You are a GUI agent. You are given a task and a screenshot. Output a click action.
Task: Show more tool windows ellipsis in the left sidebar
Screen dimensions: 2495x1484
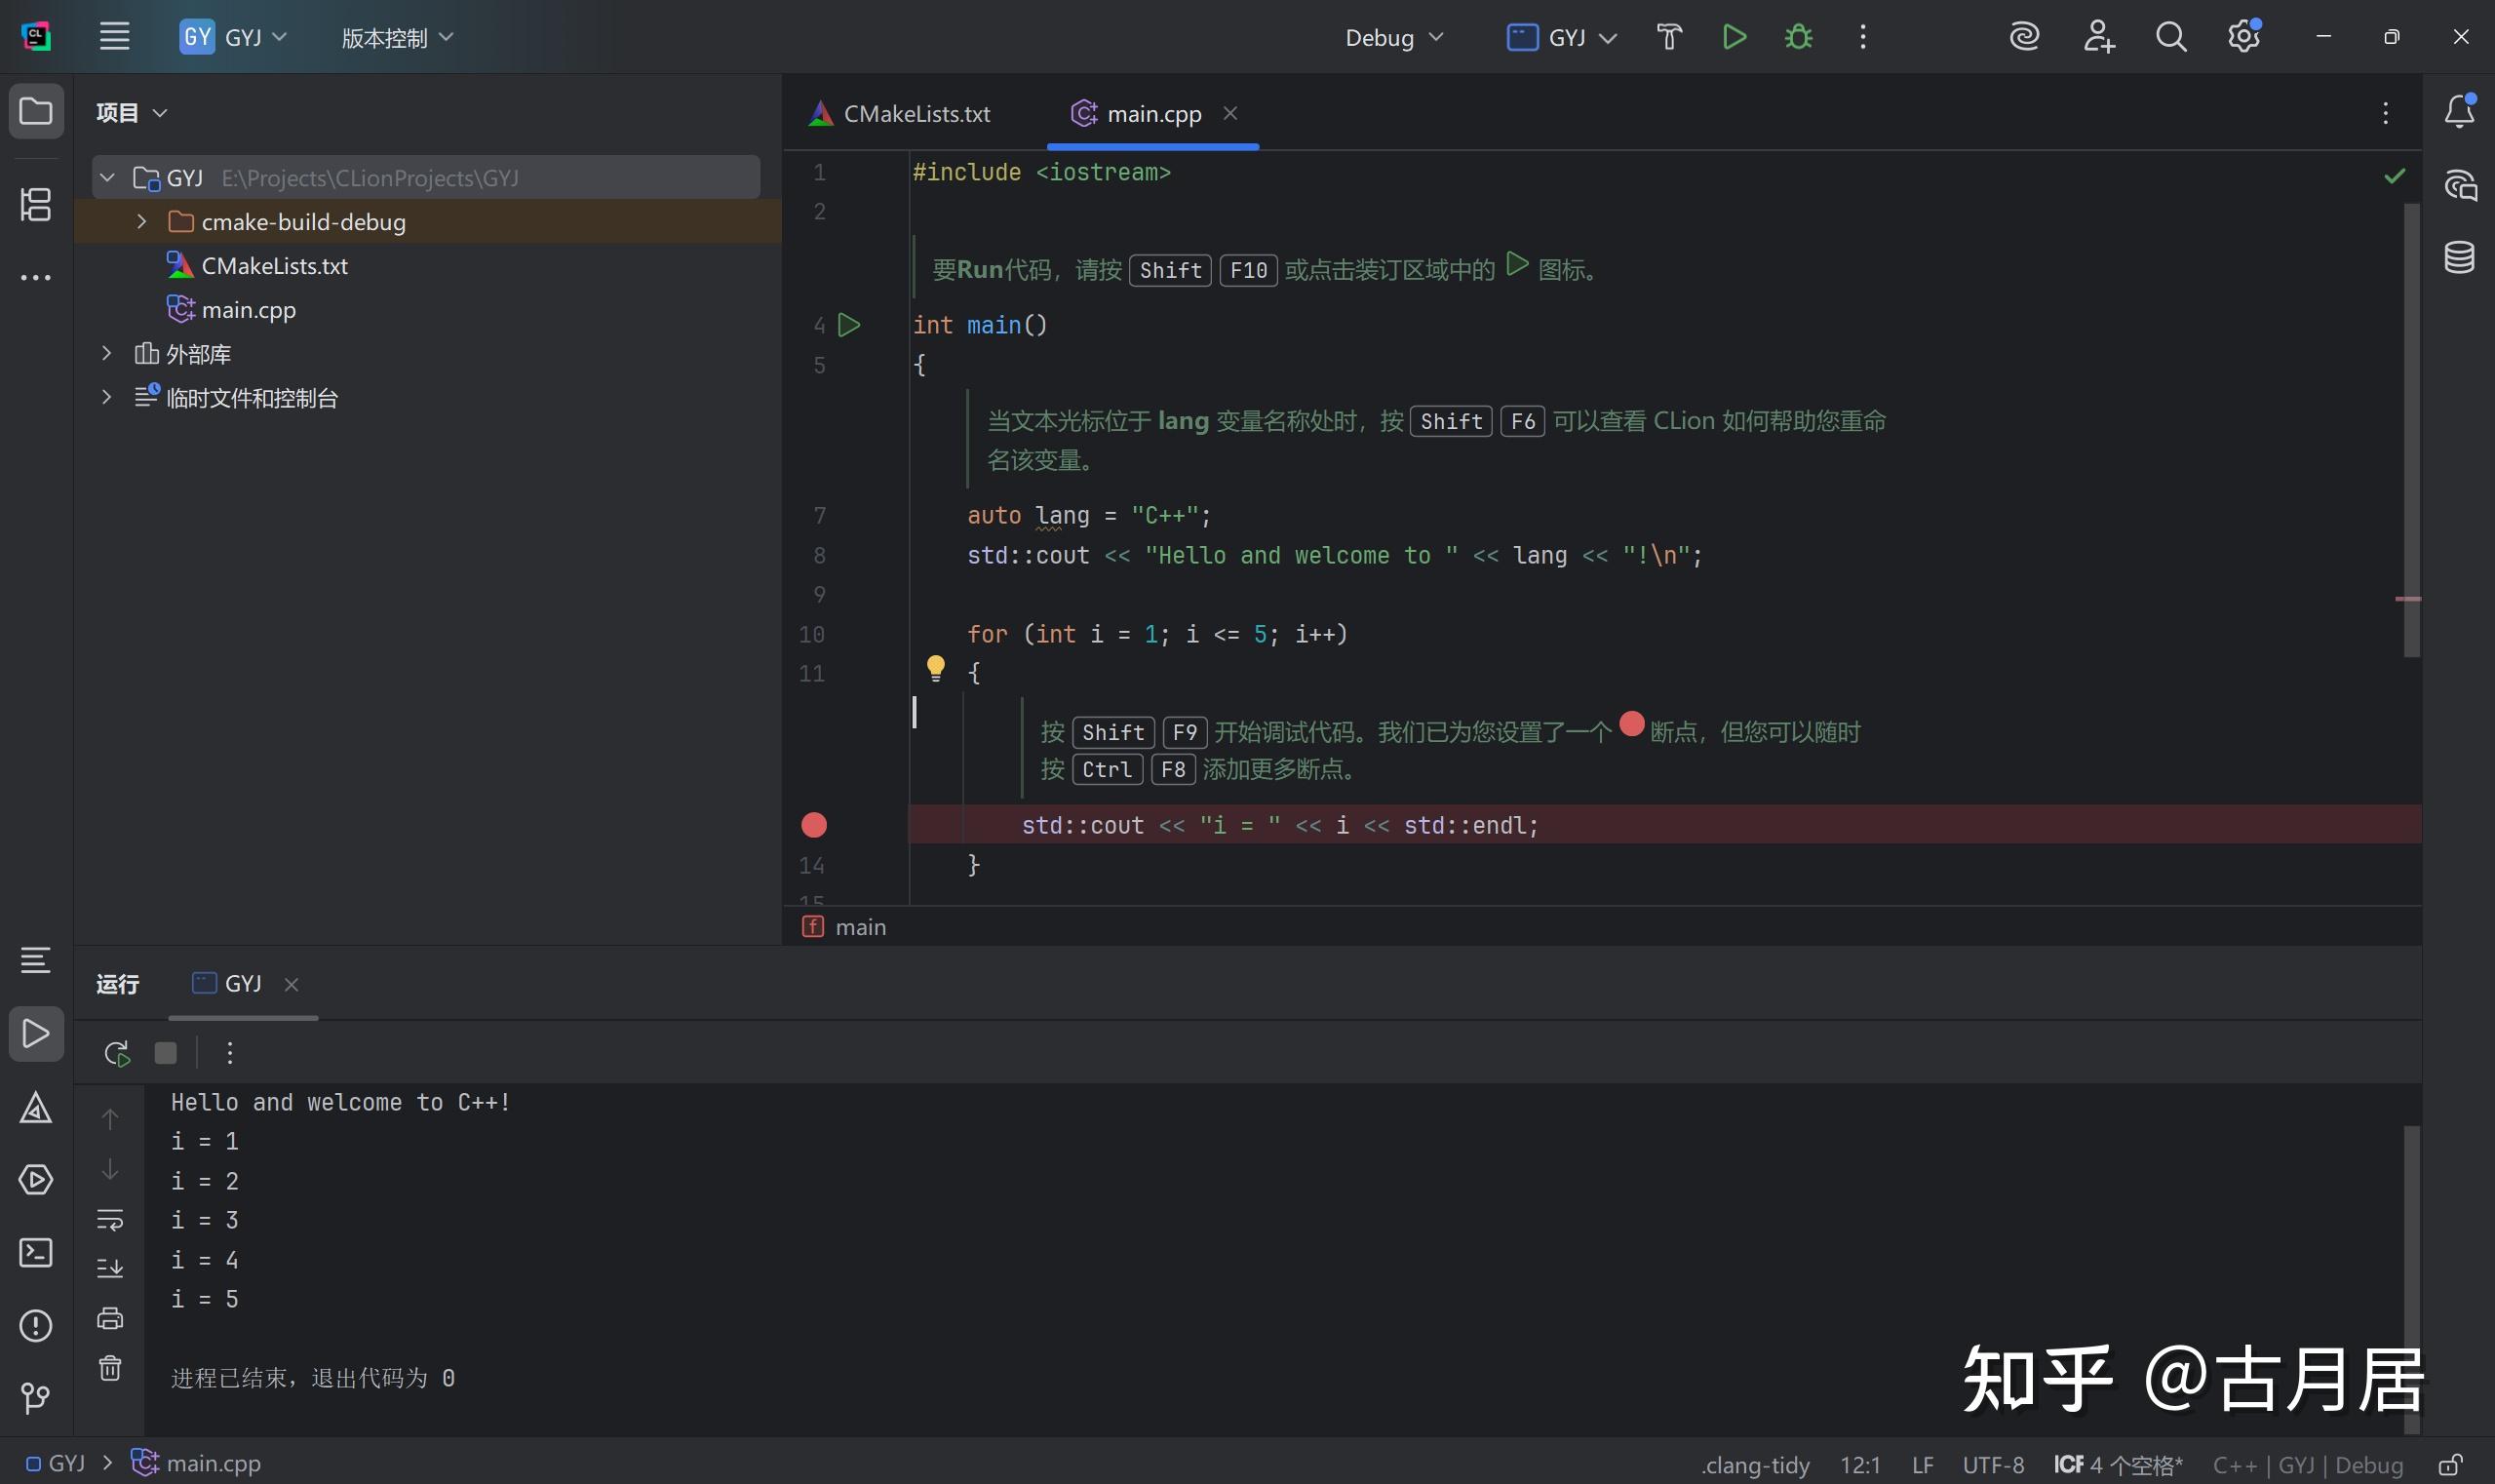36,278
